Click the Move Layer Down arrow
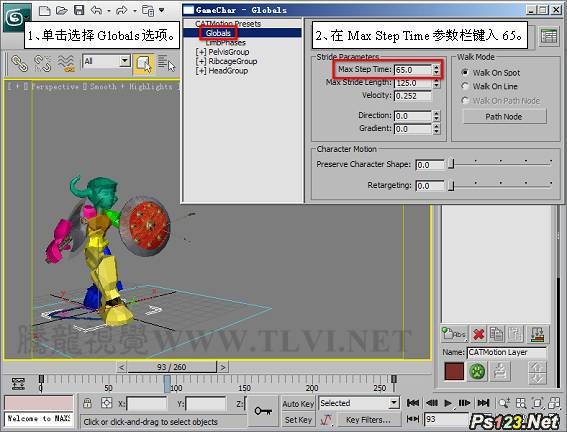The width and height of the screenshot is (567, 432). pyautogui.click(x=537, y=378)
